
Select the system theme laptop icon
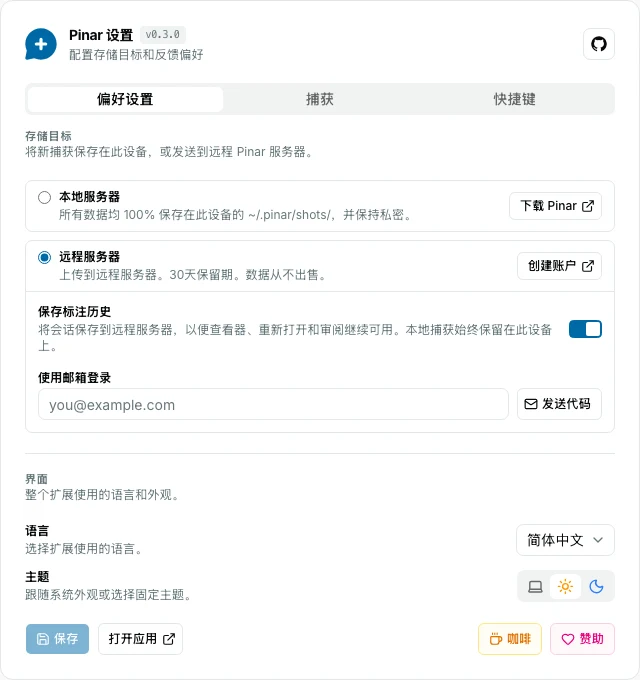[535, 586]
